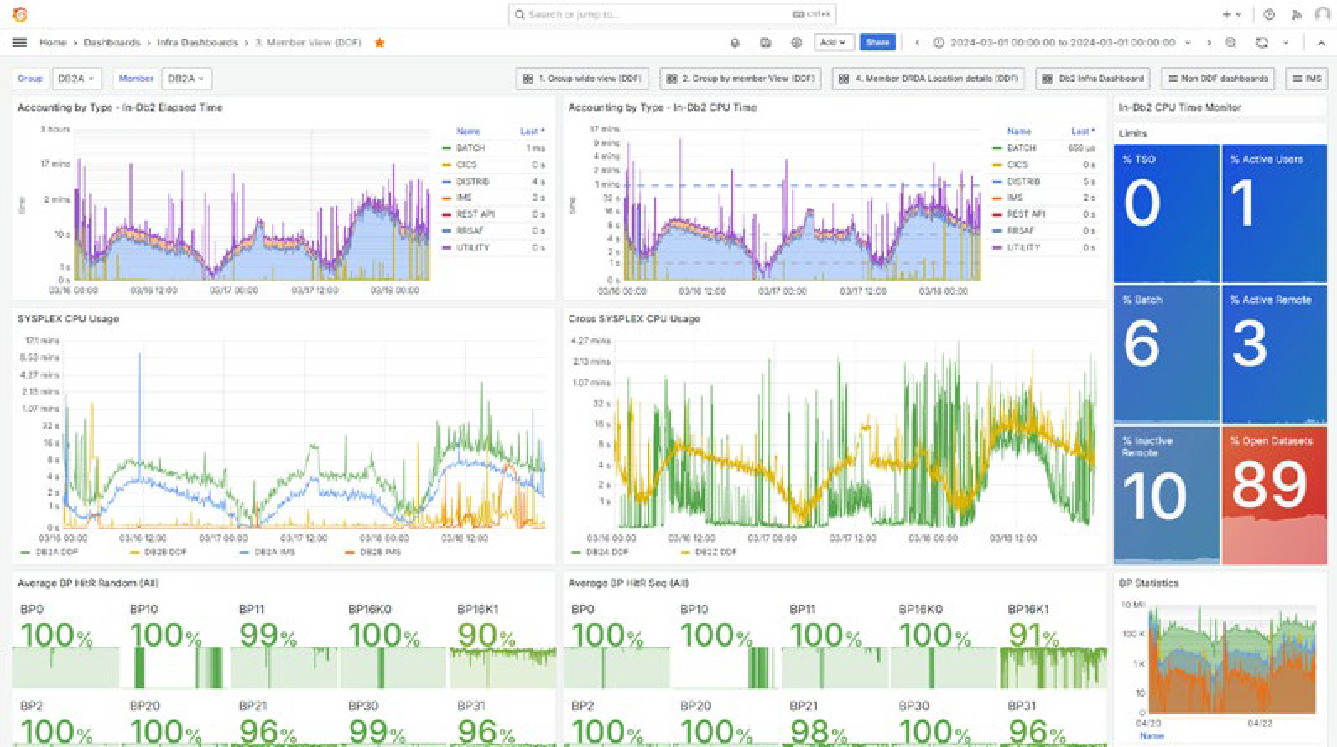The height and width of the screenshot is (747, 1337).
Task: Click the clock icon in the time picker
Action: tap(939, 43)
